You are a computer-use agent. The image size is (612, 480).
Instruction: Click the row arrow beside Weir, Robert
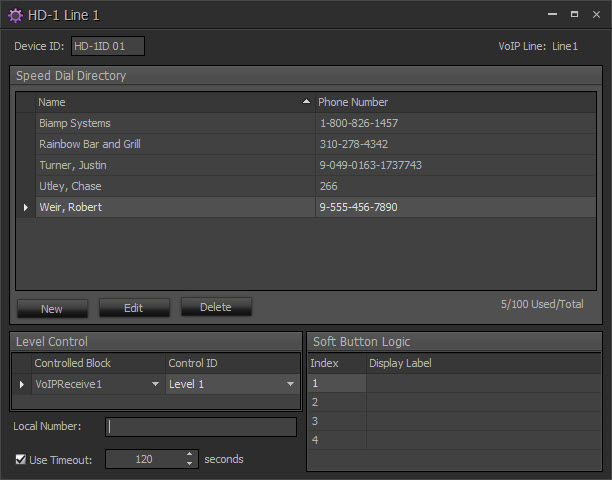click(25, 207)
